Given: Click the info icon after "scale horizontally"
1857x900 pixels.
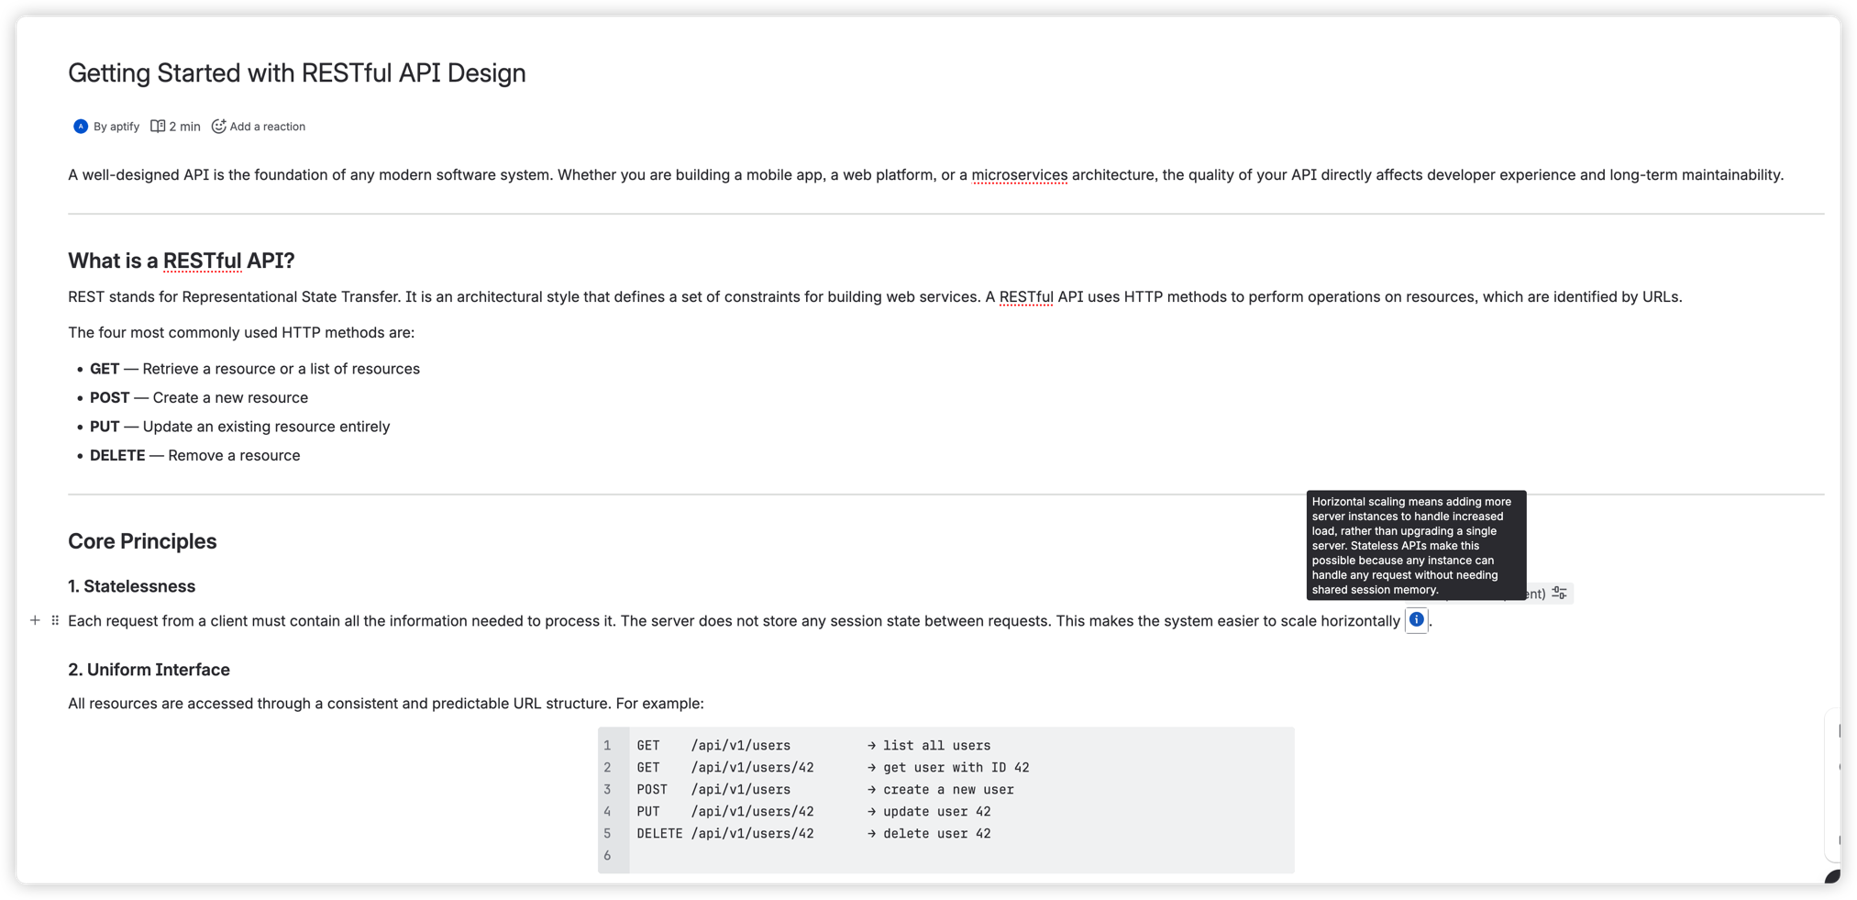Looking at the screenshot, I should [x=1416, y=620].
